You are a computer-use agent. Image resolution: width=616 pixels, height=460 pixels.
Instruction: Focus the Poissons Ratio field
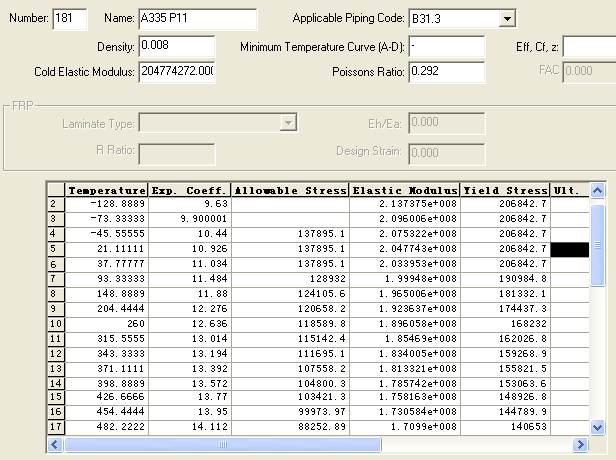pyautogui.click(x=446, y=71)
